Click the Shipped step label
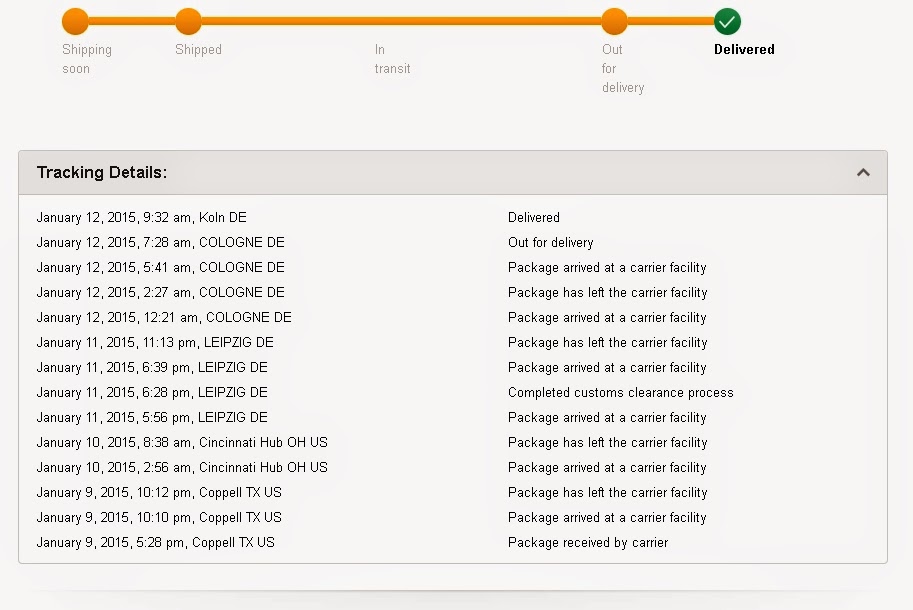Screen dimensions: 913x610 point(198,49)
